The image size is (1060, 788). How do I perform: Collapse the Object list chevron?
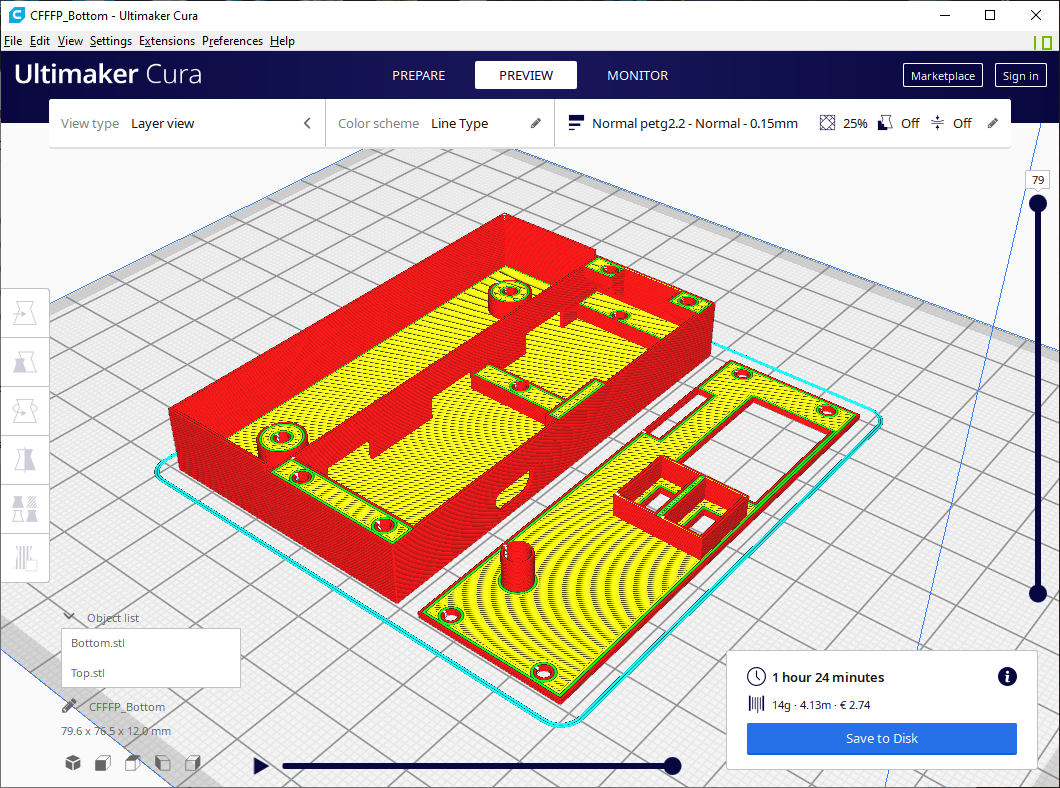point(69,616)
